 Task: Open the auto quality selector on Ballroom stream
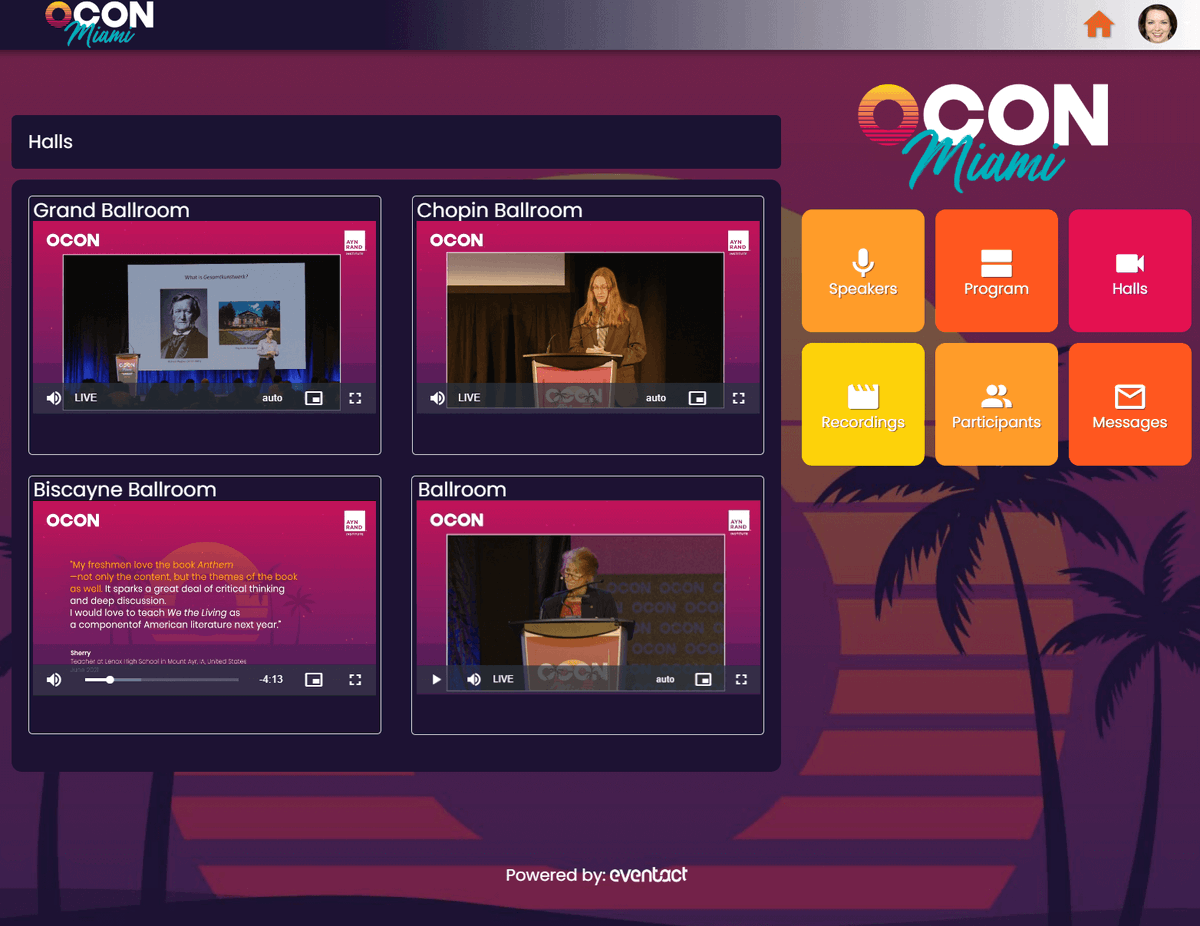coord(664,679)
